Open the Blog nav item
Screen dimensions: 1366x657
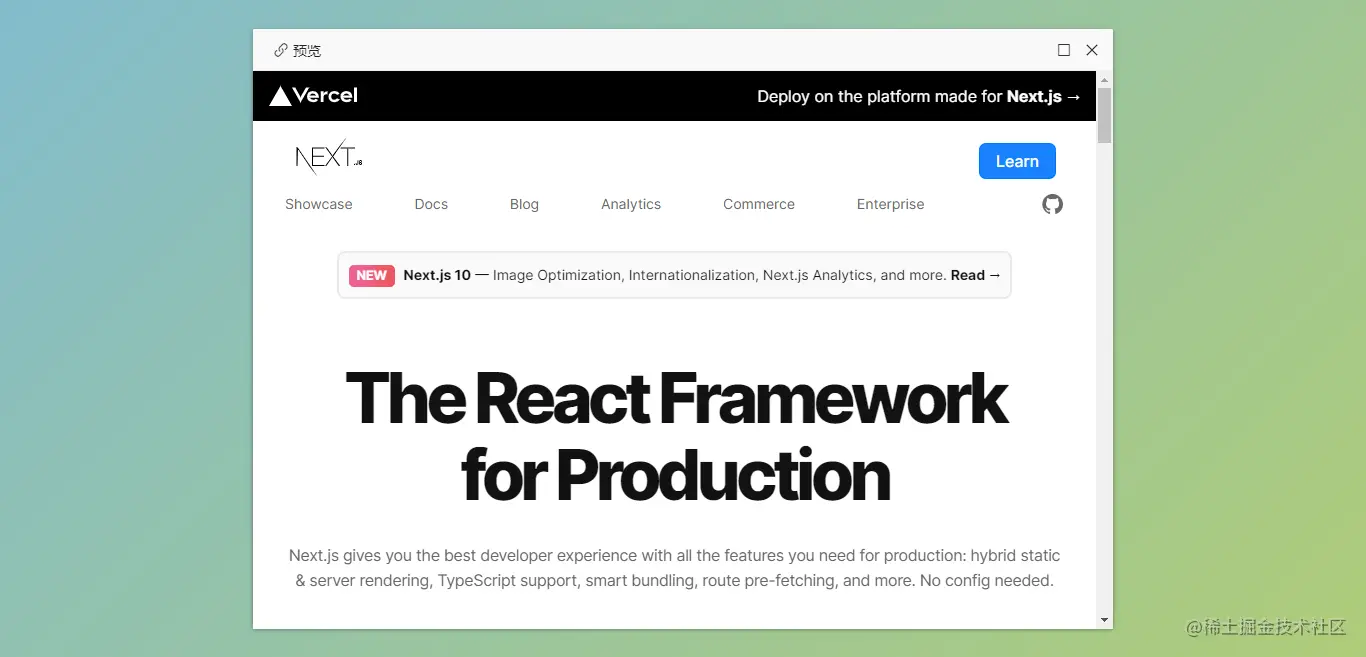pyautogui.click(x=524, y=204)
